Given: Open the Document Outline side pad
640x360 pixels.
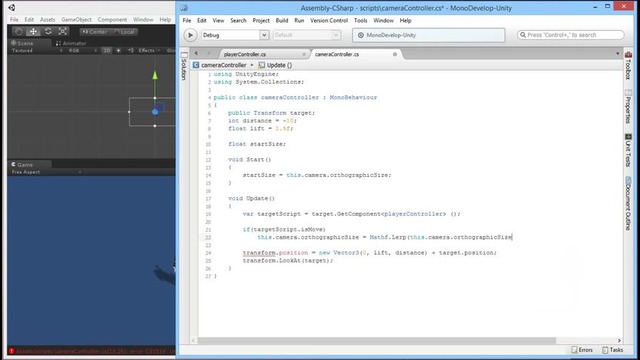Looking at the screenshot, I should pos(628,204).
